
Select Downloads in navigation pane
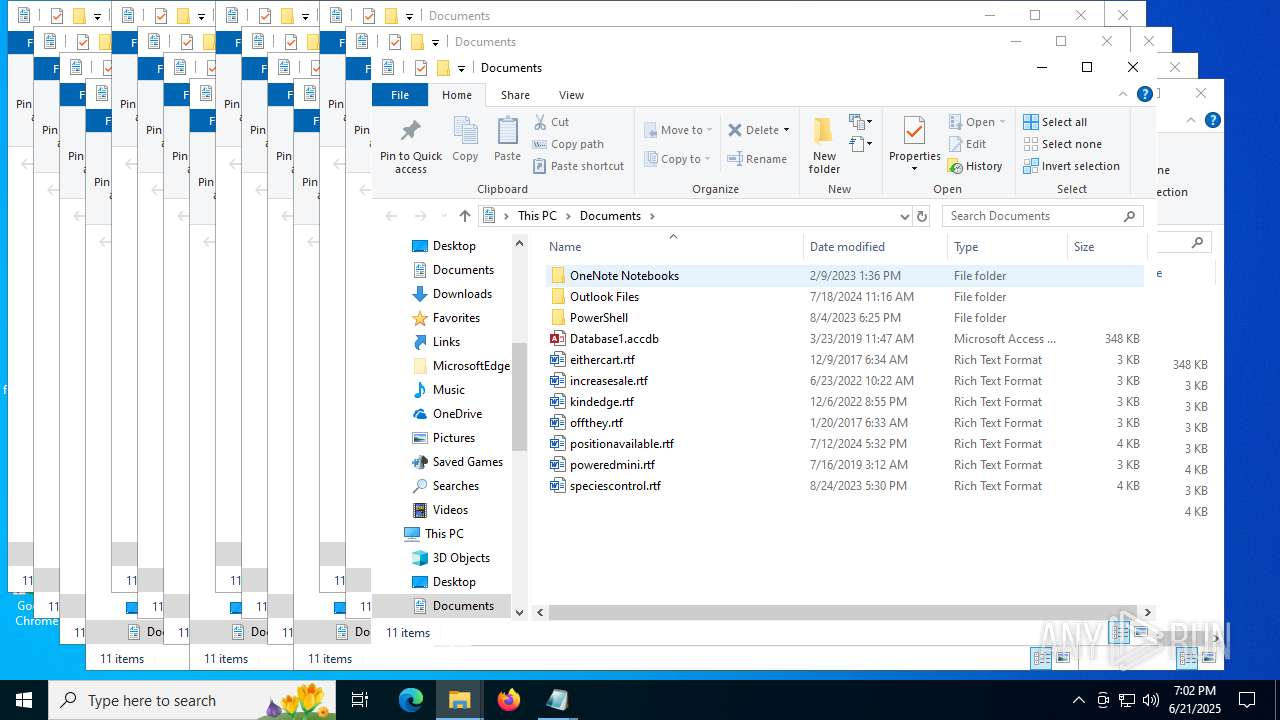[462, 294]
